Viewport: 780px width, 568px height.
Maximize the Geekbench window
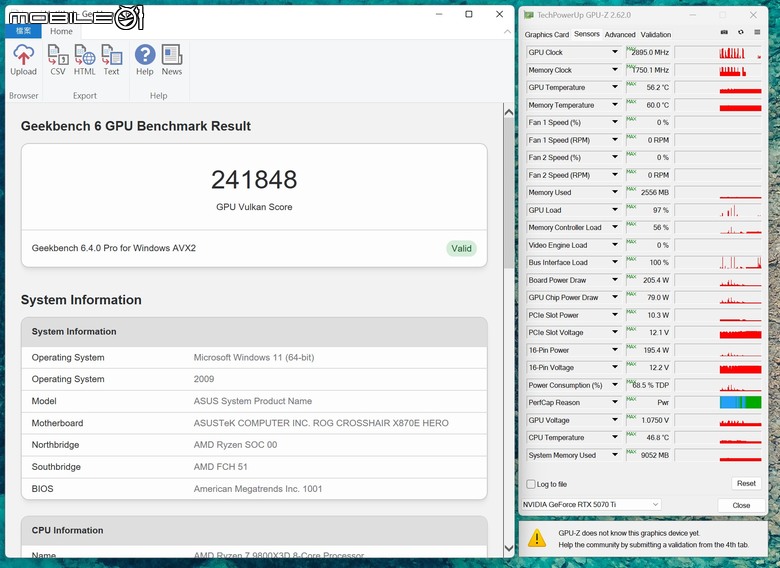469,14
